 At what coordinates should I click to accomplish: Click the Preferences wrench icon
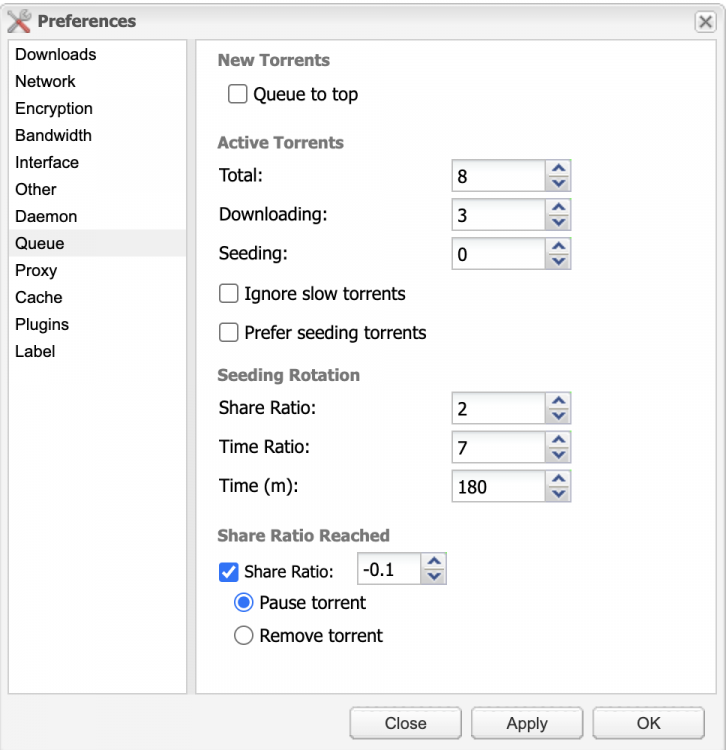coord(19,21)
